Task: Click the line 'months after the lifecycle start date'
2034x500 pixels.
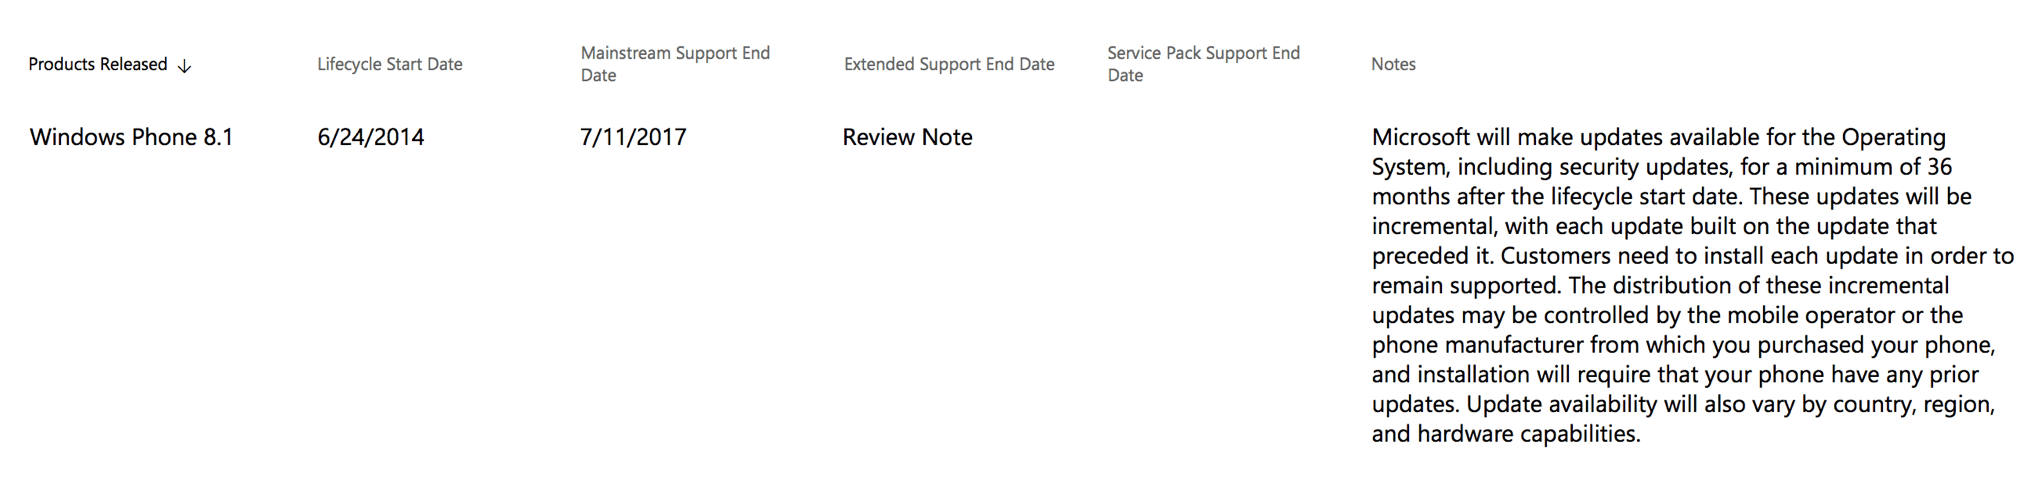Action: [x=1671, y=196]
